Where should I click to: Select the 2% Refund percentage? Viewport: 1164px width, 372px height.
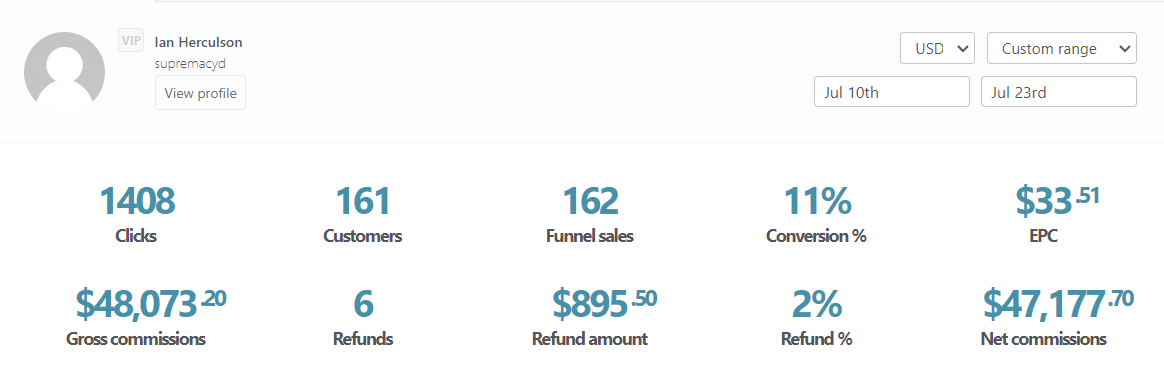[x=817, y=303]
